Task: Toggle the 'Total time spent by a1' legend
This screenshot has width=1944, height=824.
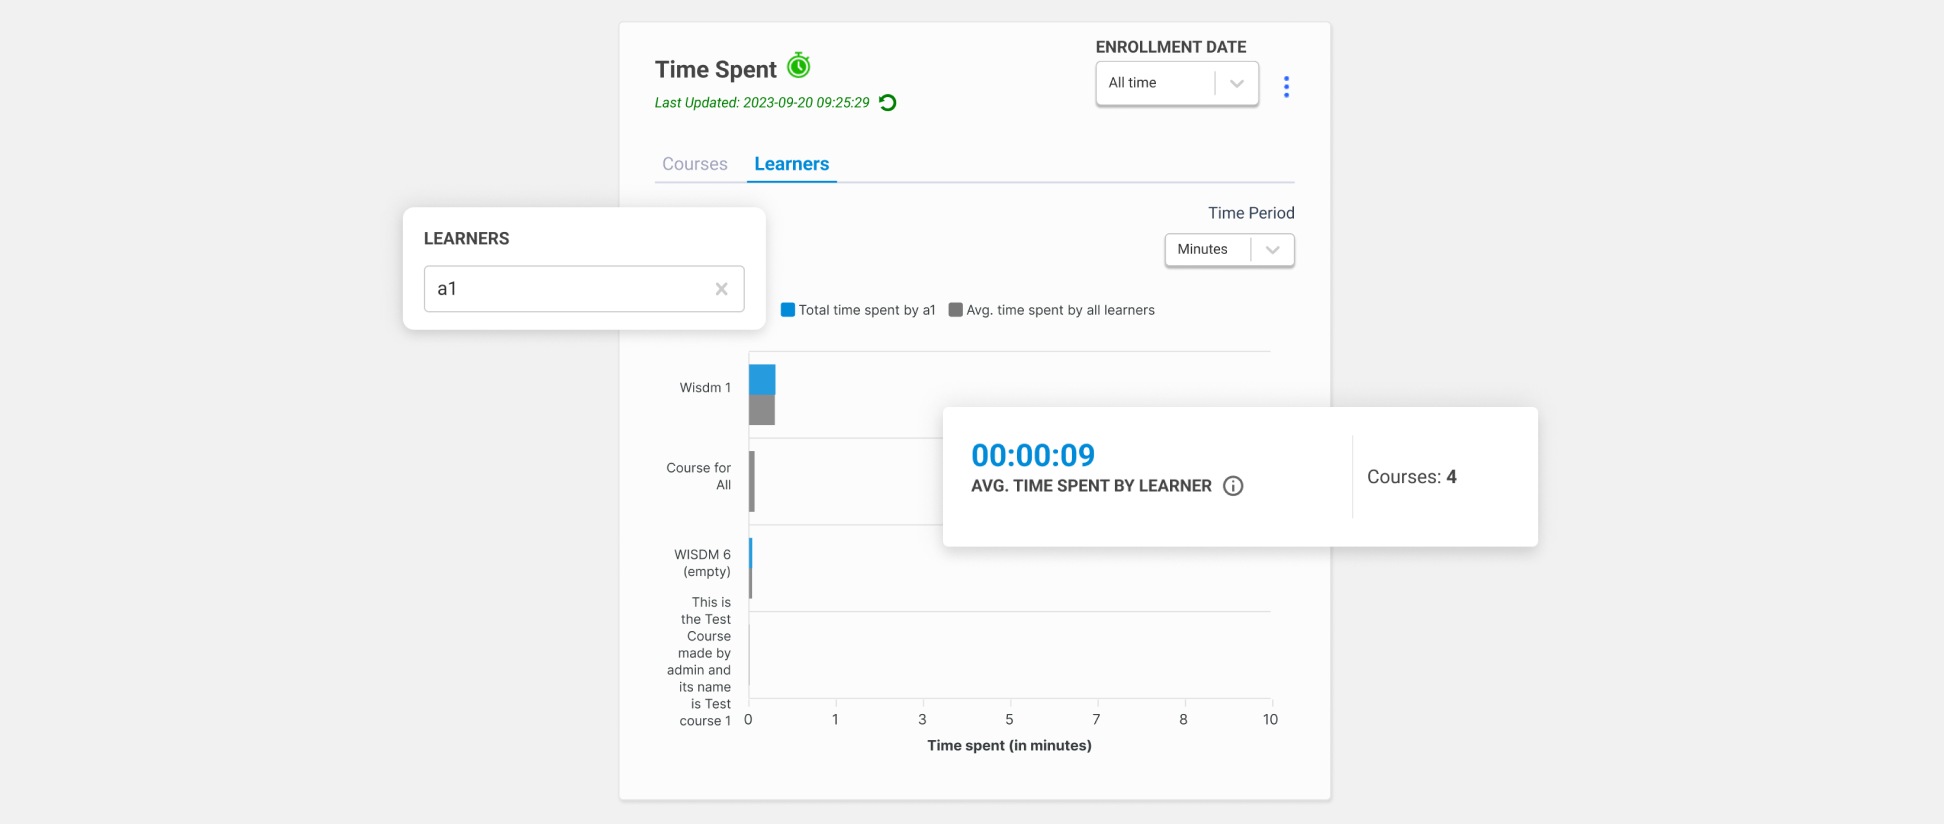Action: click(858, 310)
